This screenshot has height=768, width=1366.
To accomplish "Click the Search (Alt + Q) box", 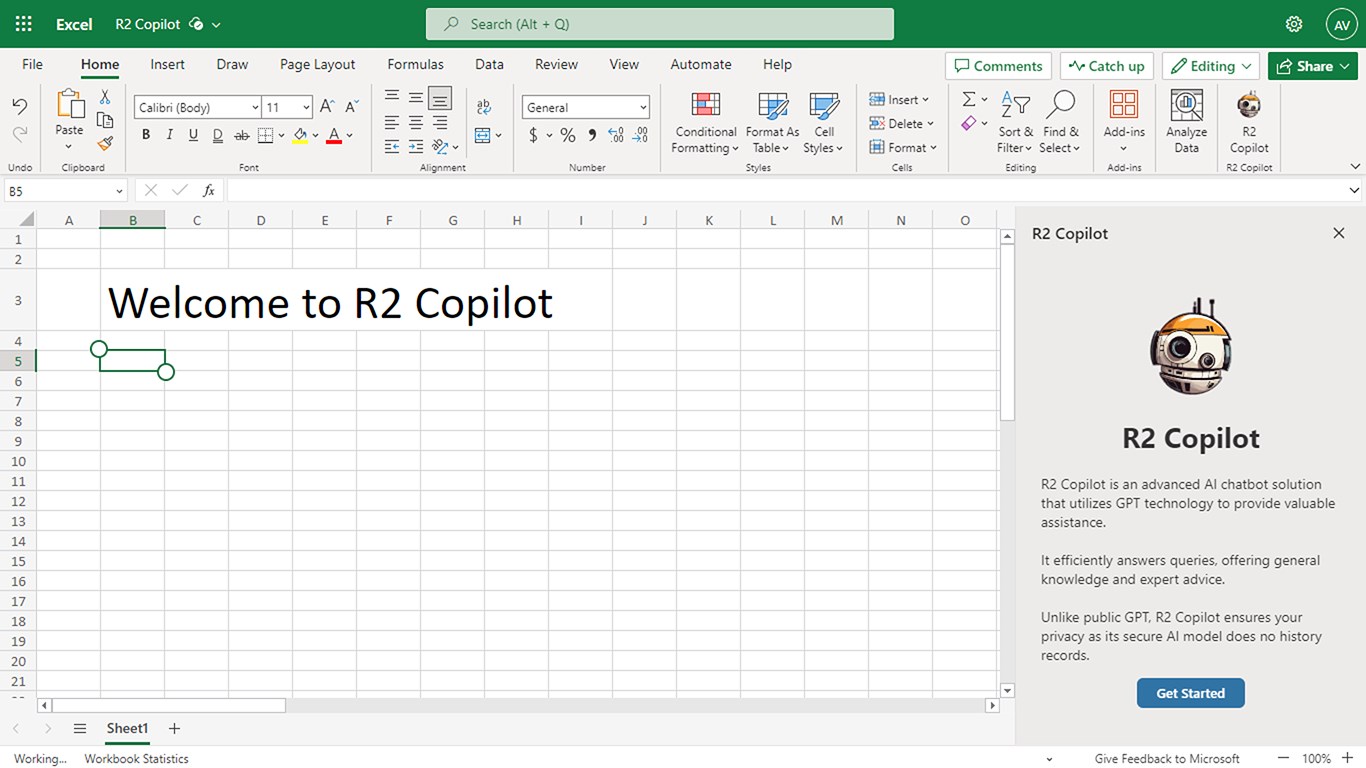I will [x=660, y=24].
